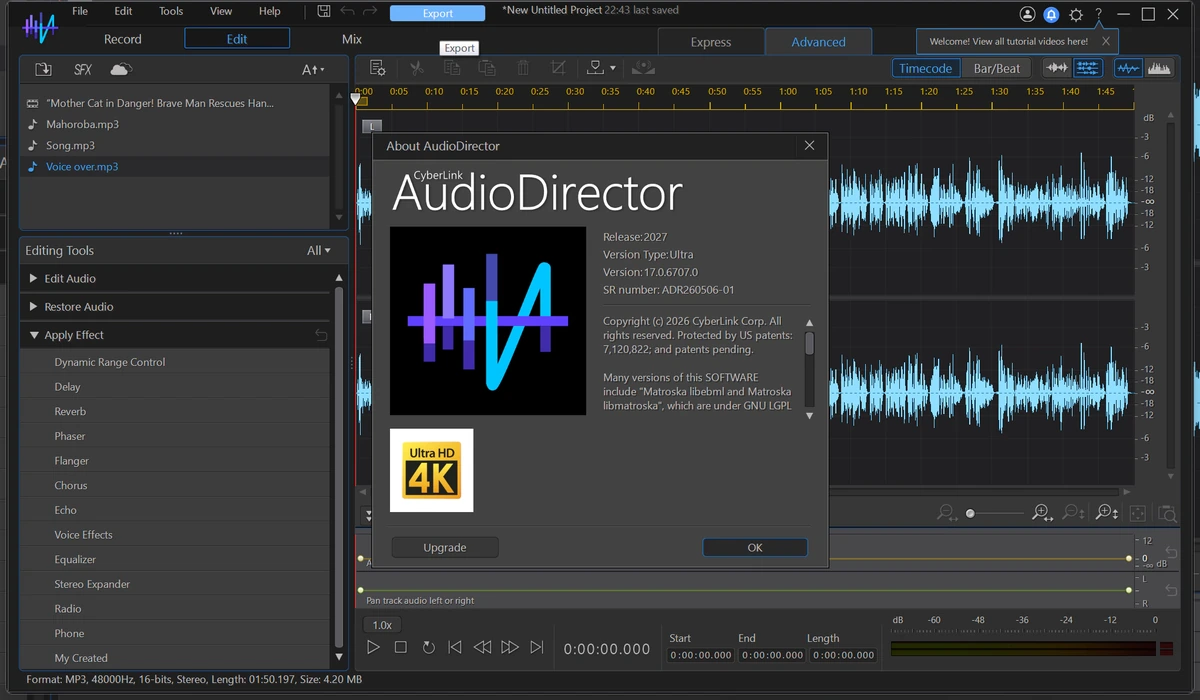Screen dimensions: 1200x700
Task: Toggle loop playback
Action: click(x=428, y=647)
